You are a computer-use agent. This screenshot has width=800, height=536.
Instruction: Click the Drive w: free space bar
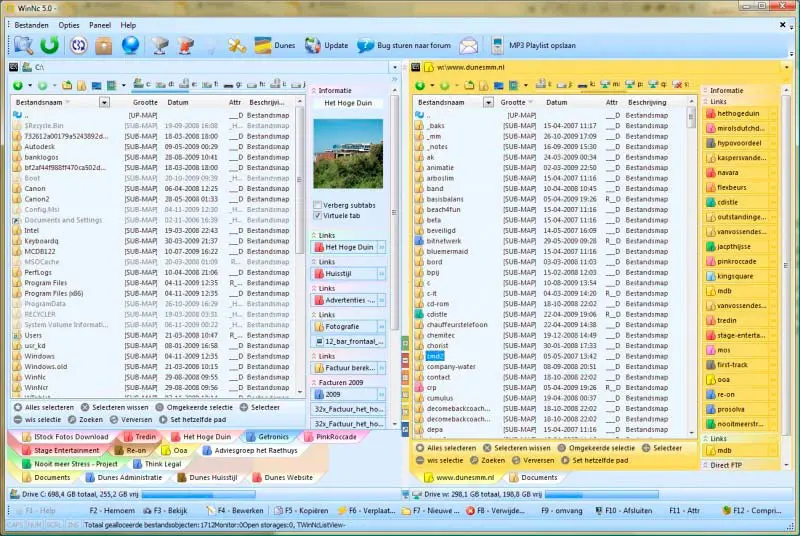coord(602,494)
